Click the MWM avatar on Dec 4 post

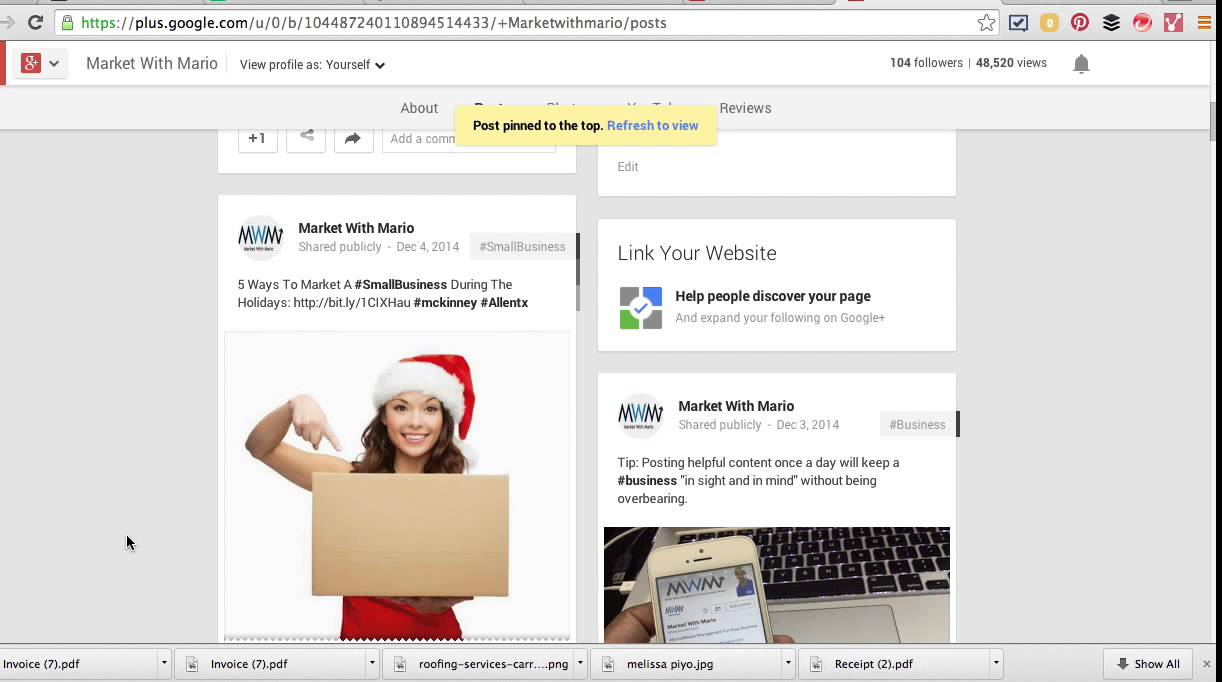tap(261, 238)
